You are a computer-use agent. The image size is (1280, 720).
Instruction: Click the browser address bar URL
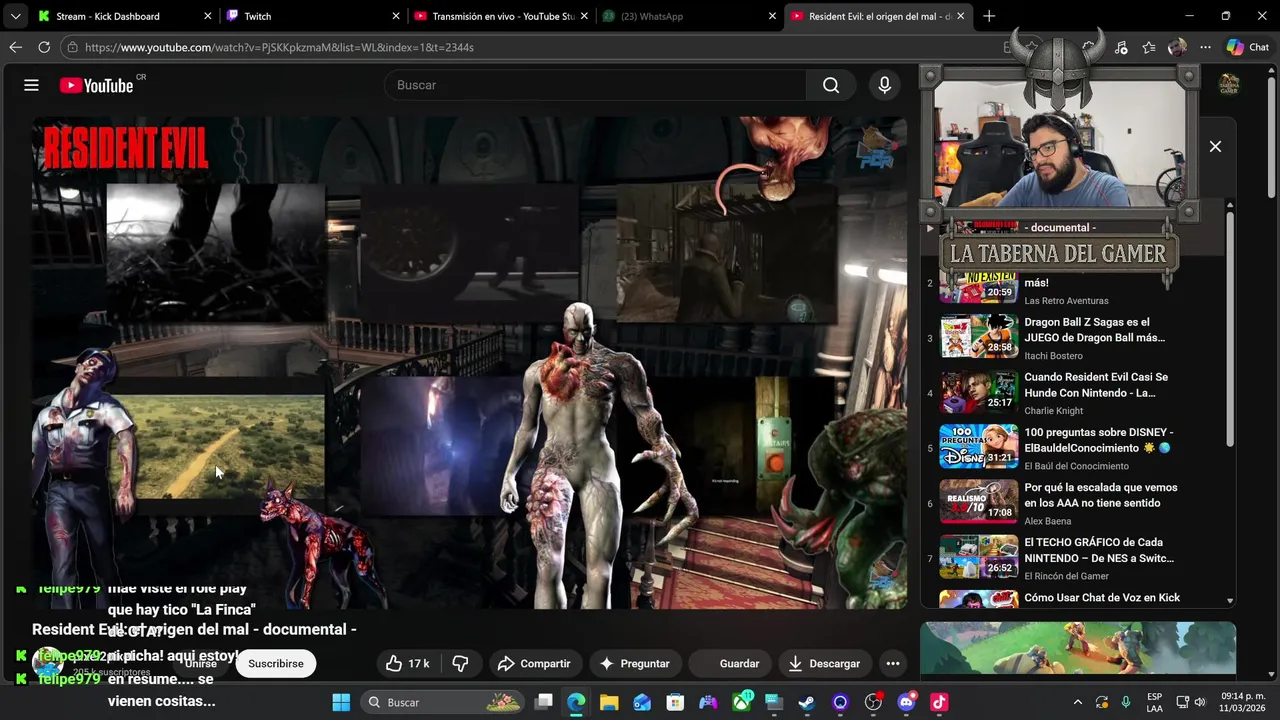click(x=279, y=47)
